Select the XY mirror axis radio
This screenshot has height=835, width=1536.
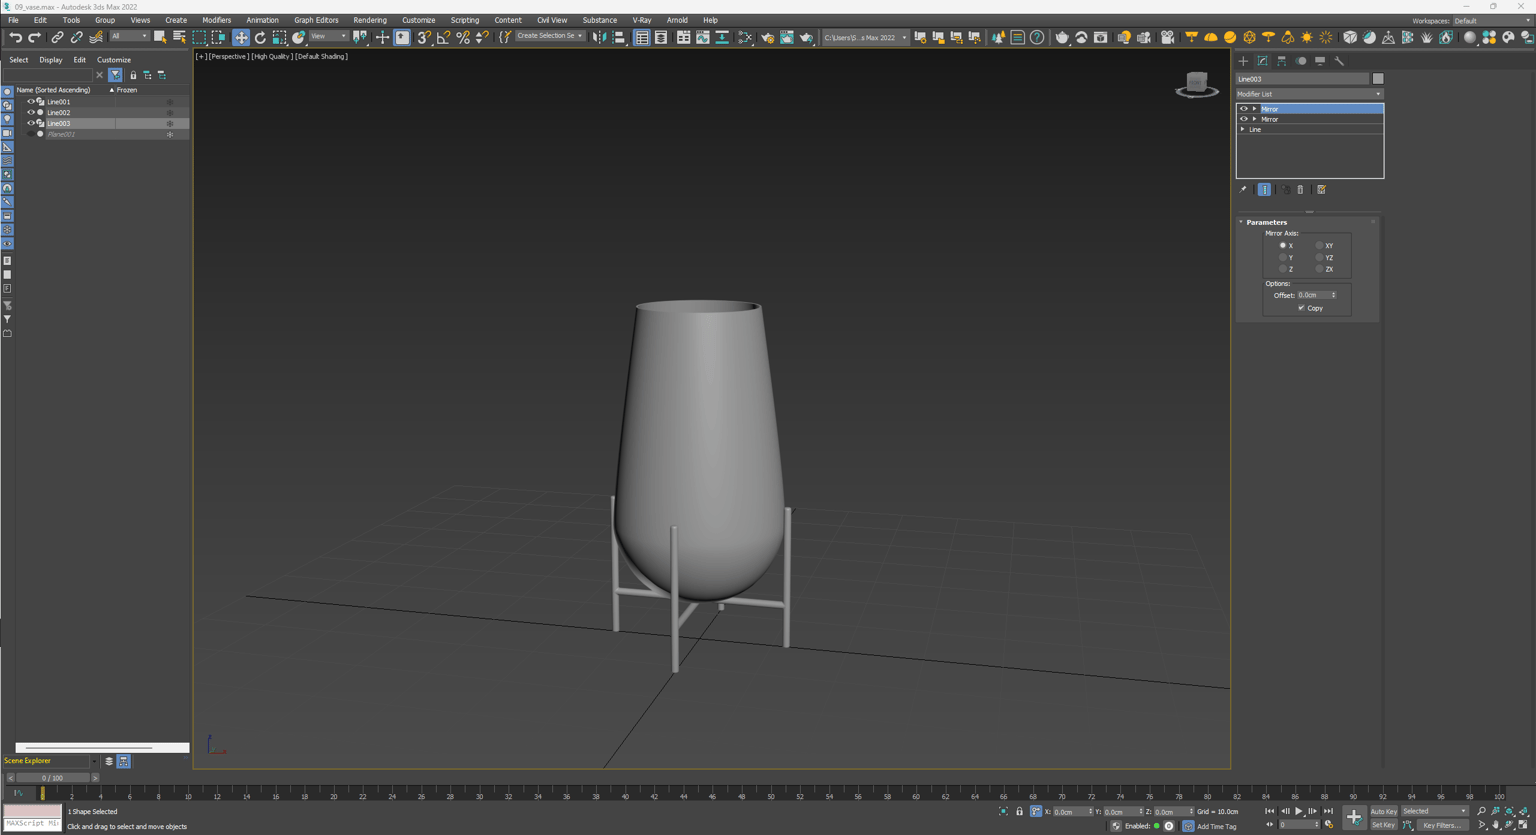point(1320,245)
